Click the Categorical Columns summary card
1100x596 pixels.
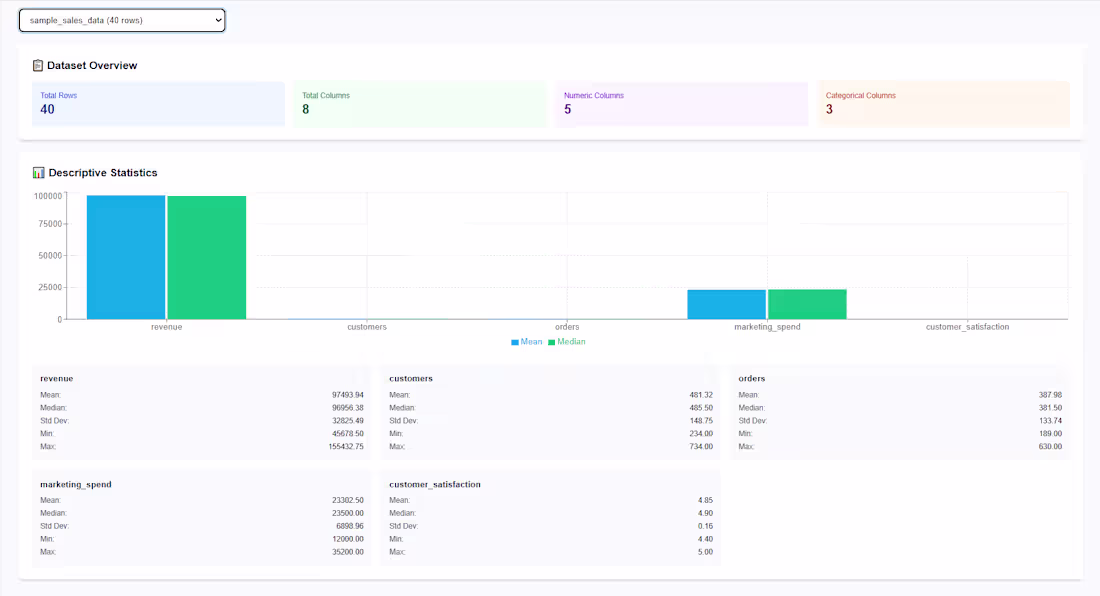(942, 104)
